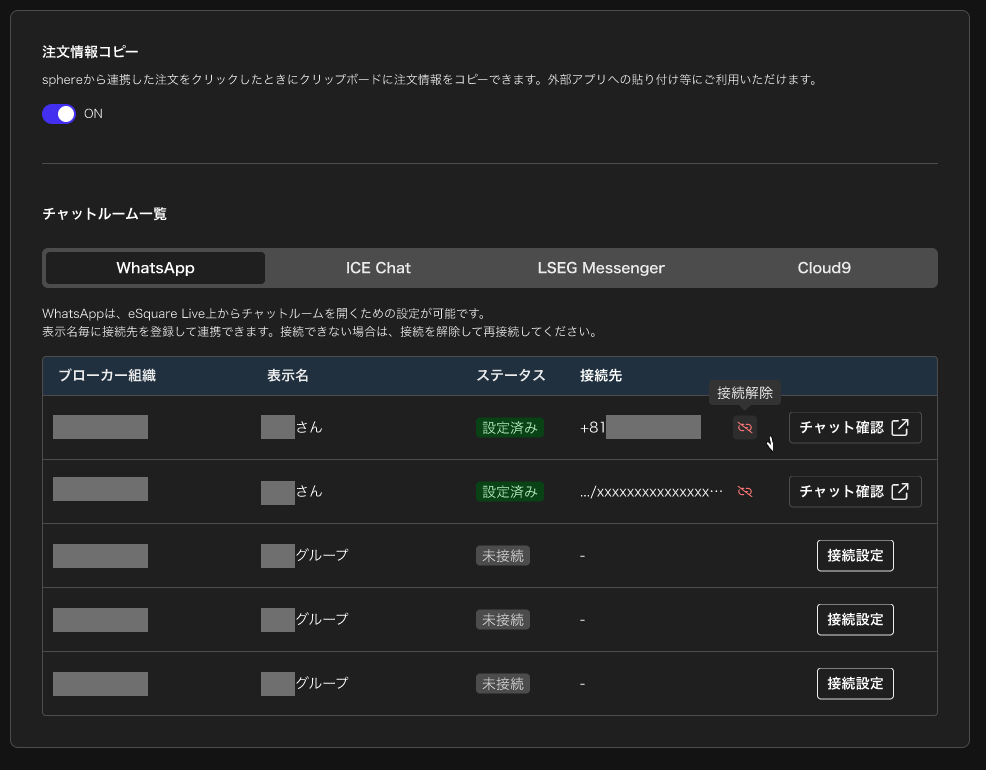Click the 接続解除 tooltip label
The width and height of the screenshot is (986, 770).
[x=745, y=393]
